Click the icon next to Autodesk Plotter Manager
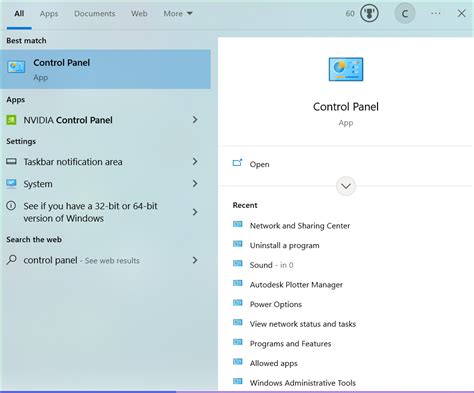This screenshot has width=474, height=393. [x=238, y=283]
